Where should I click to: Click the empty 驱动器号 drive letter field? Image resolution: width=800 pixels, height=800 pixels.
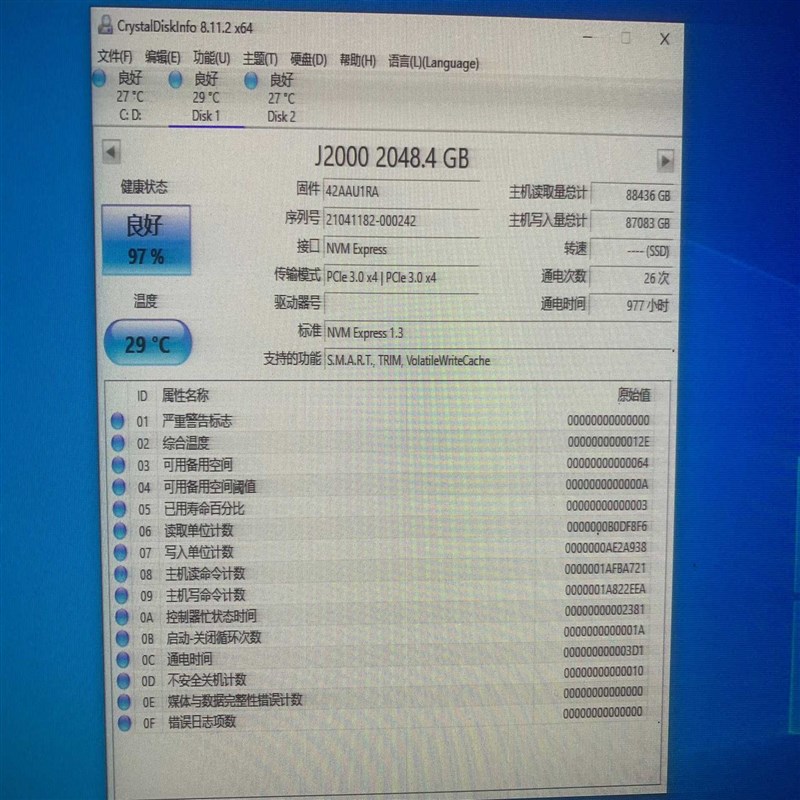(x=401, y=304)
